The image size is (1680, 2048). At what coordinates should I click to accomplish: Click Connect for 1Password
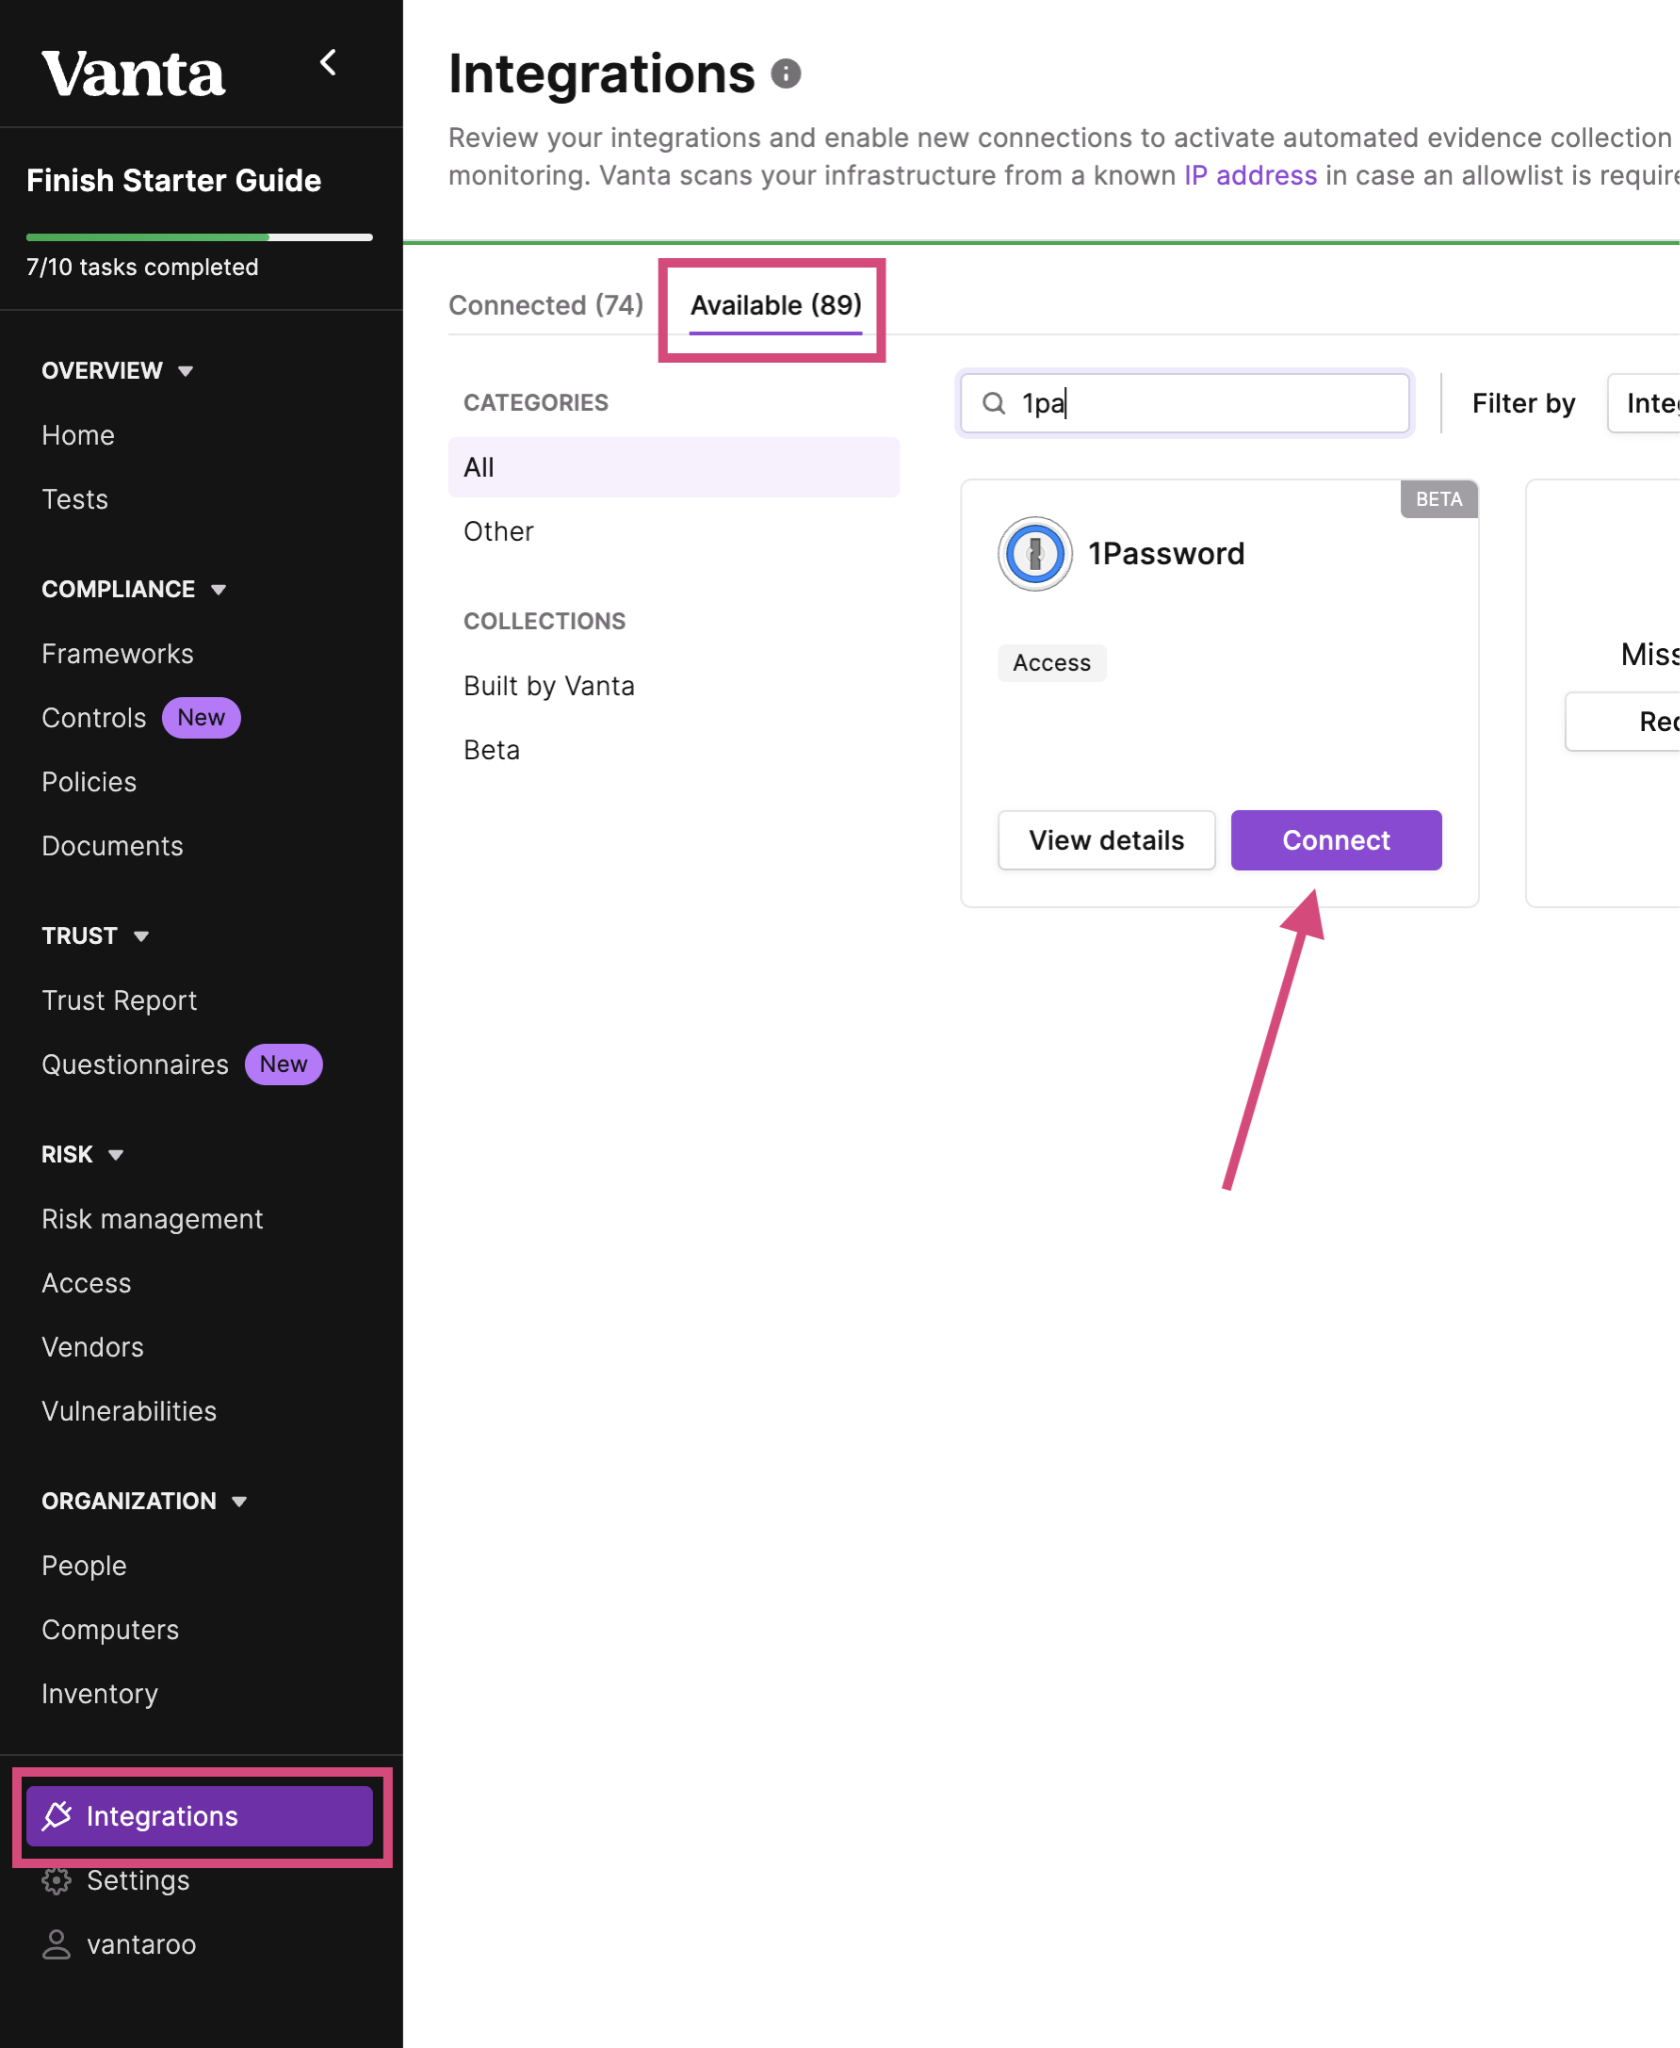(1336, 840)
